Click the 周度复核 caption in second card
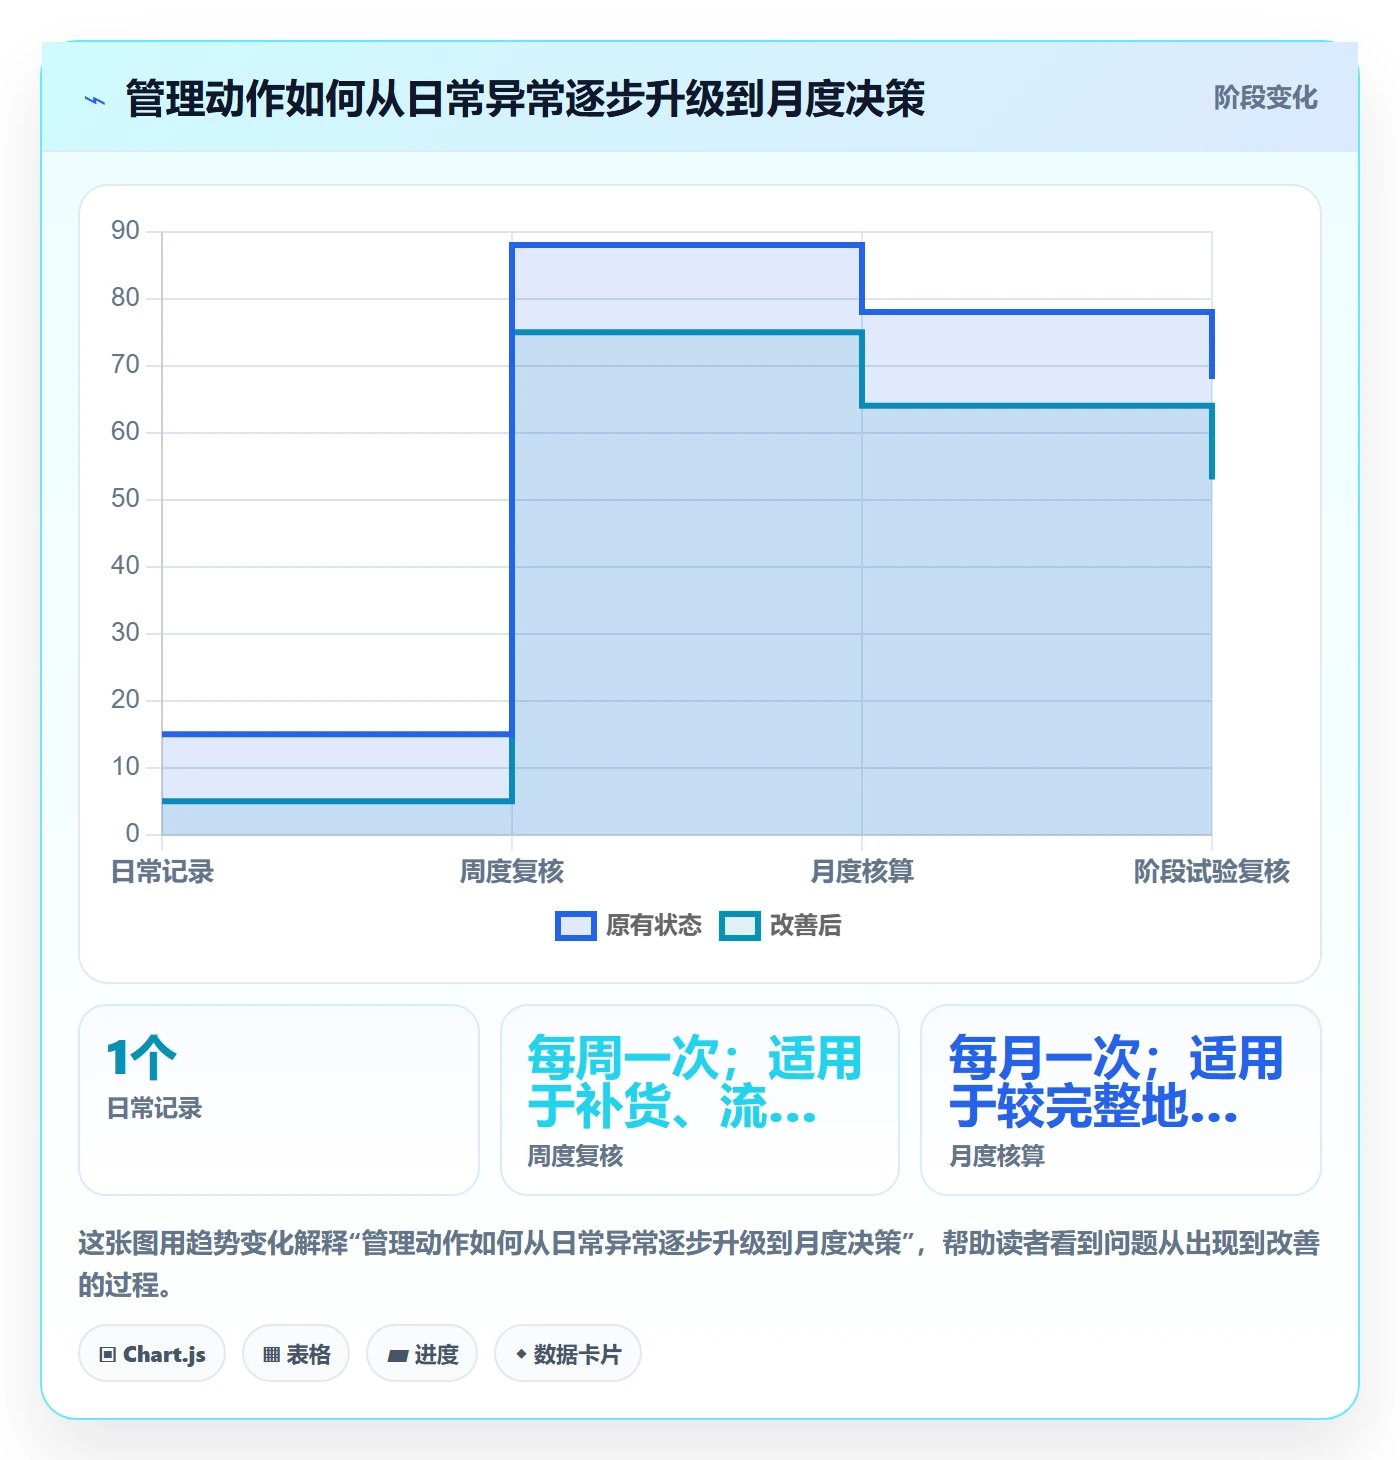 pos(575,1156)
